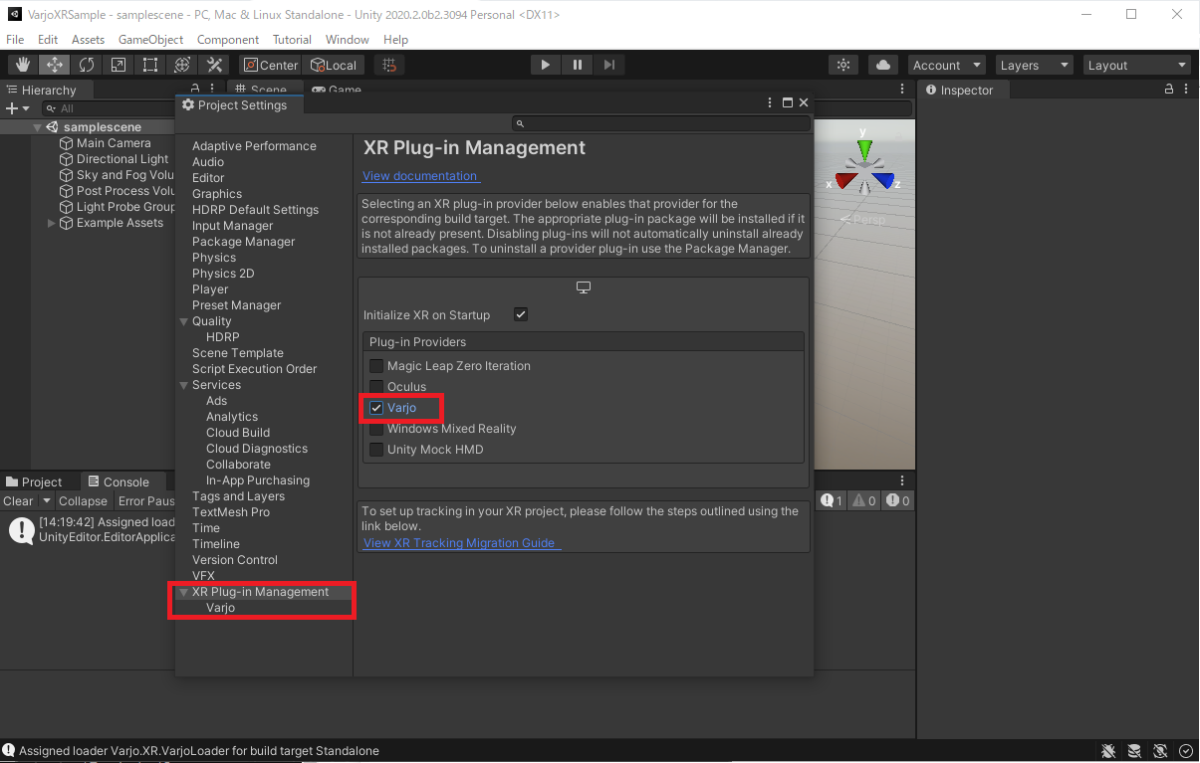Toggle Collapse in Console
This screenshot has height=763, width=1200.
point(83,501)
